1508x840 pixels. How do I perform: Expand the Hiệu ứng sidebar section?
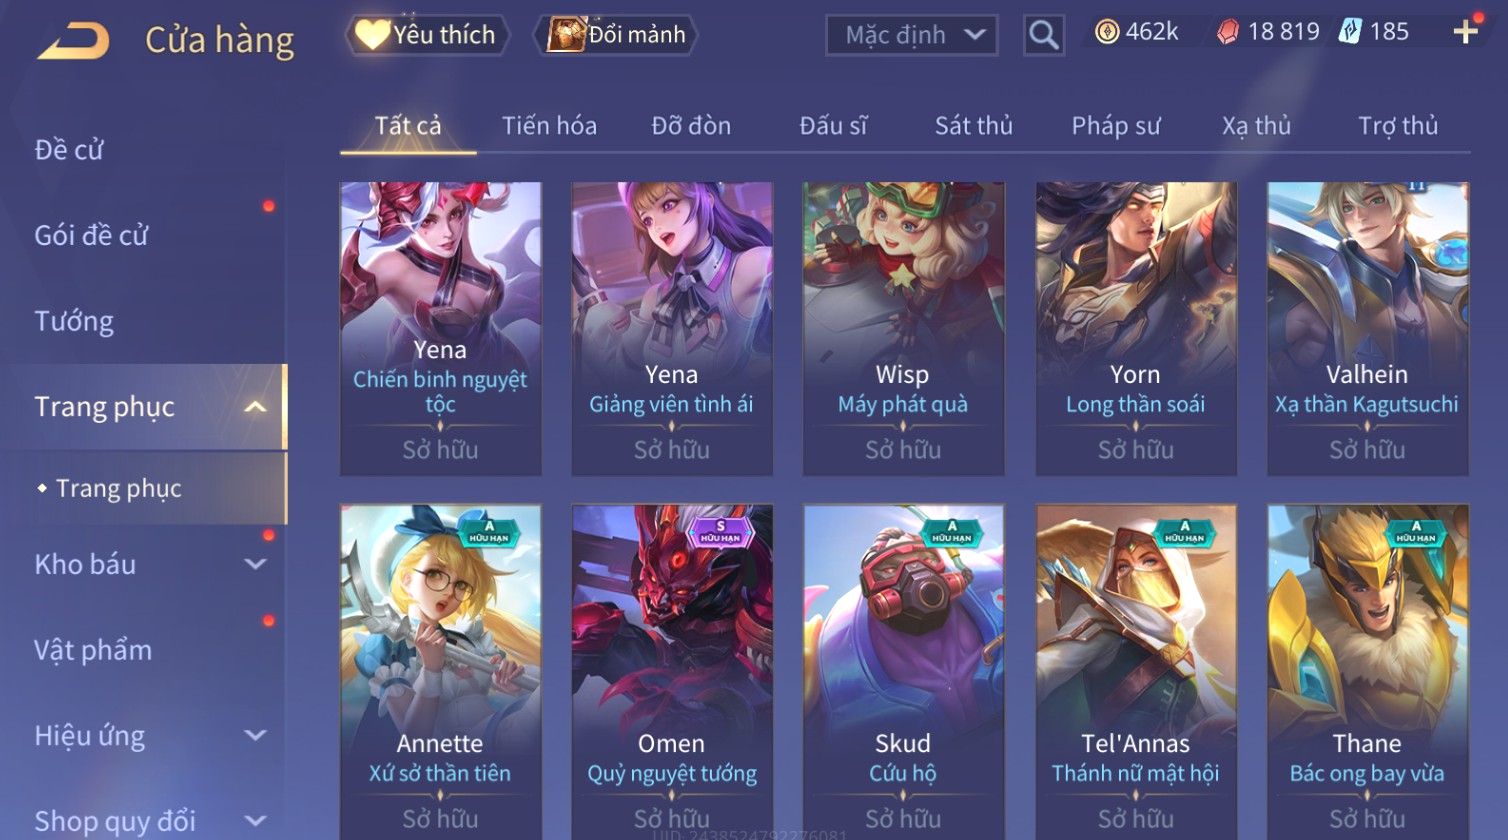pyautogui.click(x=255, y=735)
